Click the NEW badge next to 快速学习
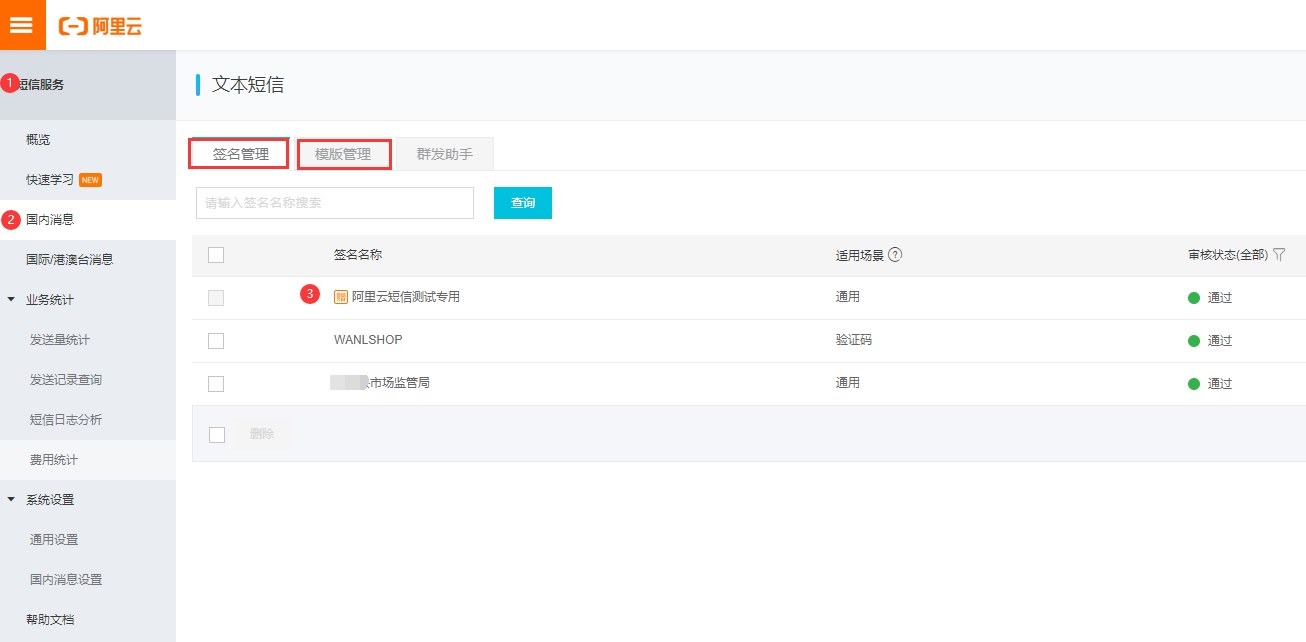Screen dimensions: 1306x642 click(x=90, y=180)
